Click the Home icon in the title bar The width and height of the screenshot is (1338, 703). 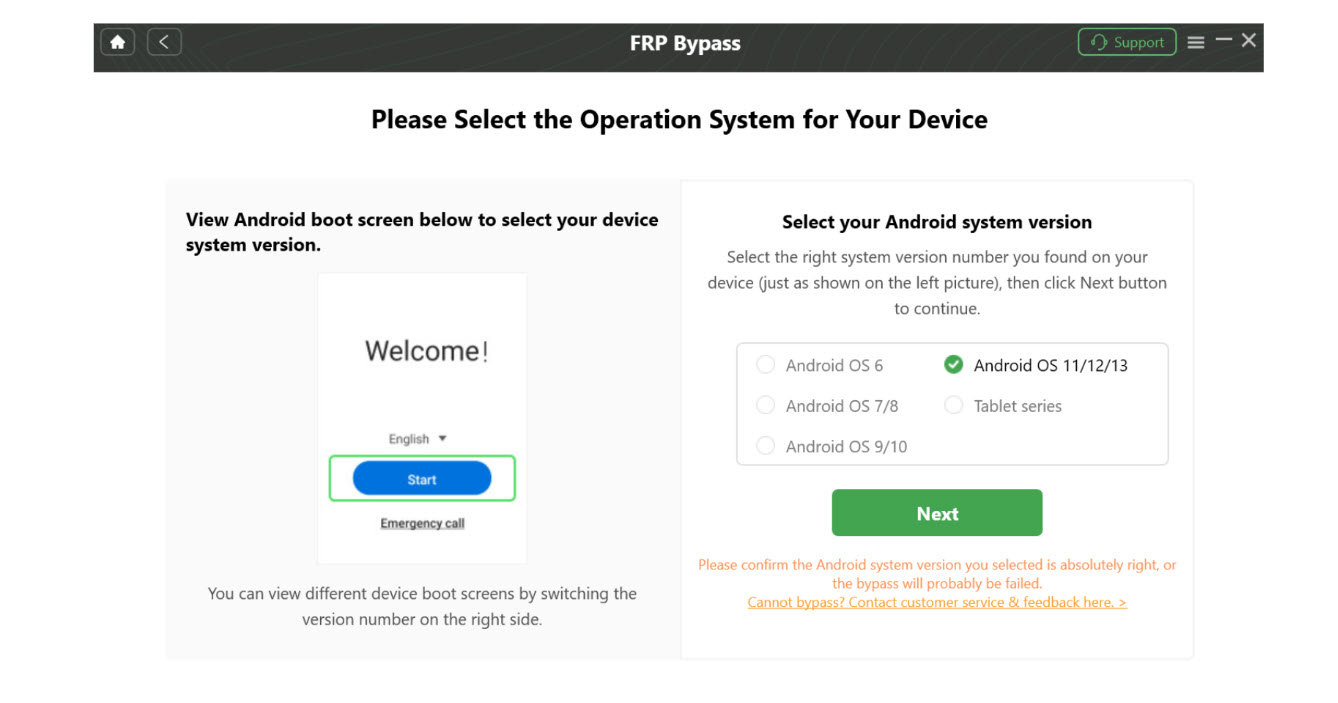click(x=118, y=42)
